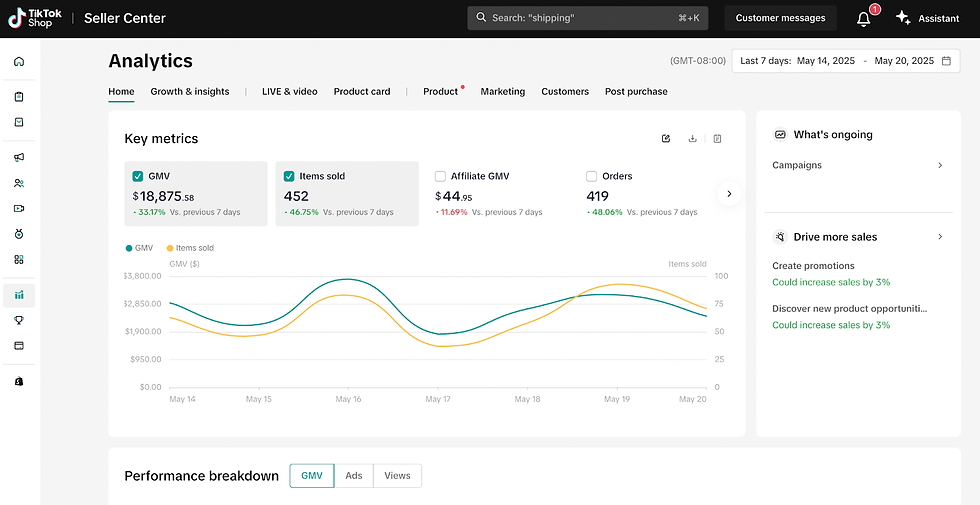Open the Product card tab

pos(362,91)
